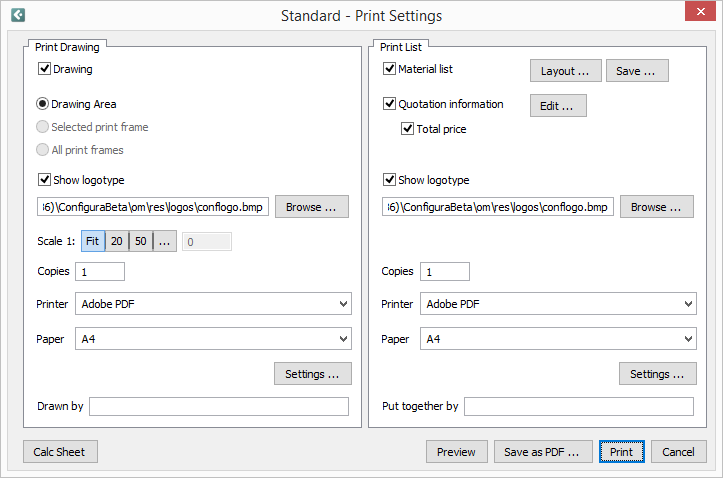The image size is (723, 478).
Task: Choose the 1:50 scale button
Action: (141, 241)
